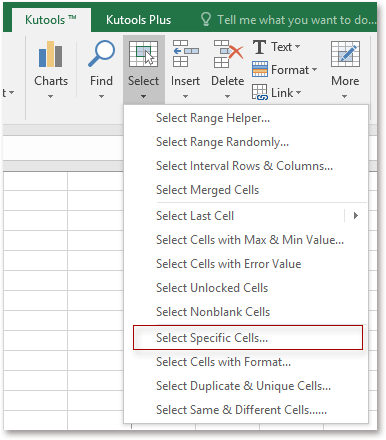Viewport: 386px width, 440px height.
Task: Click the Format table icon
Action: click(x=260, y=69)
